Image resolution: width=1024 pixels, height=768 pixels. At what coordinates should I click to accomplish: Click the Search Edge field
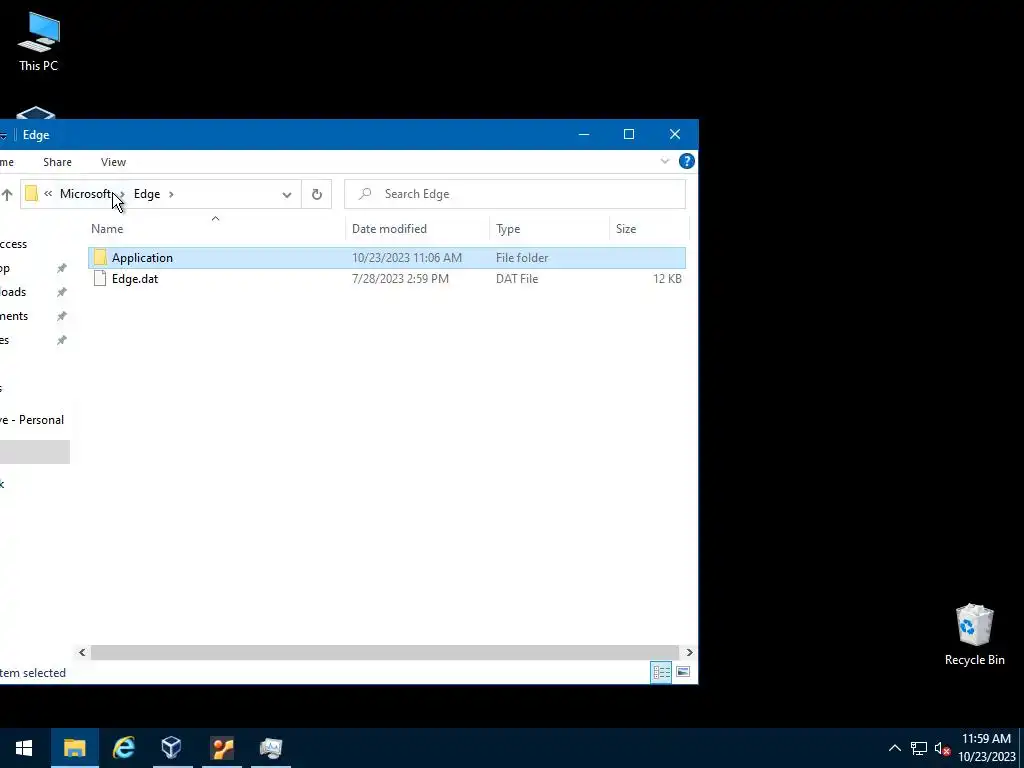click(515, 194)
